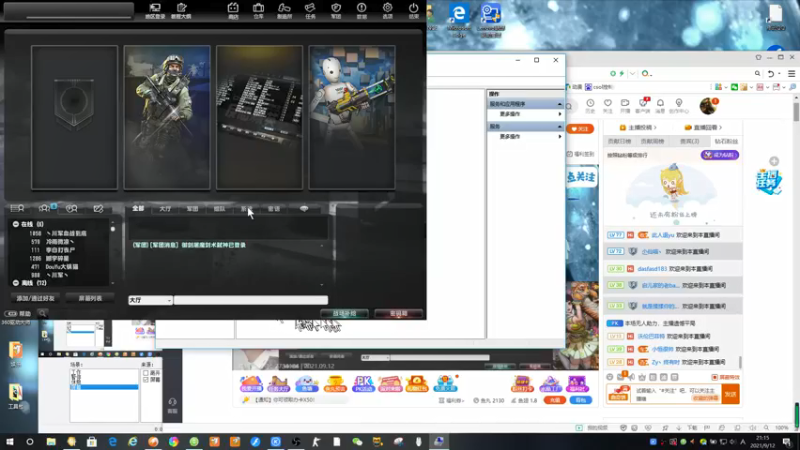Expand the 离线 offline friends group

(x=16, y=283)
